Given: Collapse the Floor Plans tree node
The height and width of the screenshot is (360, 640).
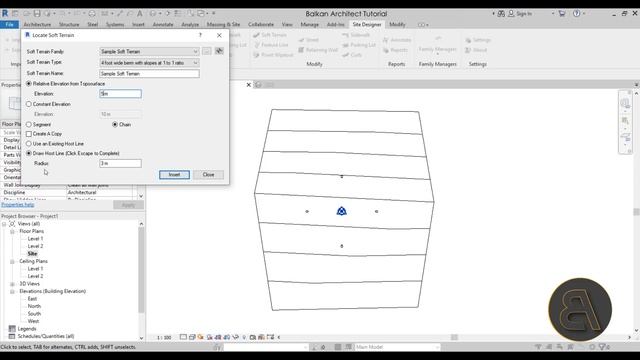Looking at the screenshot, I should point(12,231).
